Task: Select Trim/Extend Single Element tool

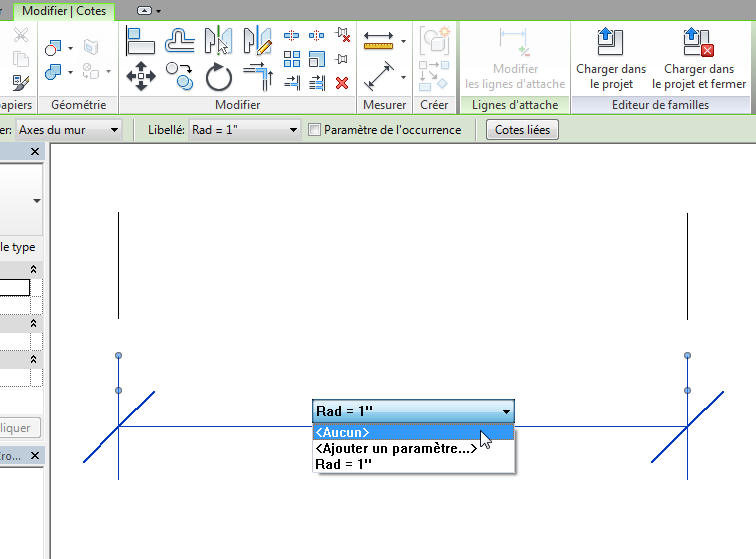Action: coord(292,83)
